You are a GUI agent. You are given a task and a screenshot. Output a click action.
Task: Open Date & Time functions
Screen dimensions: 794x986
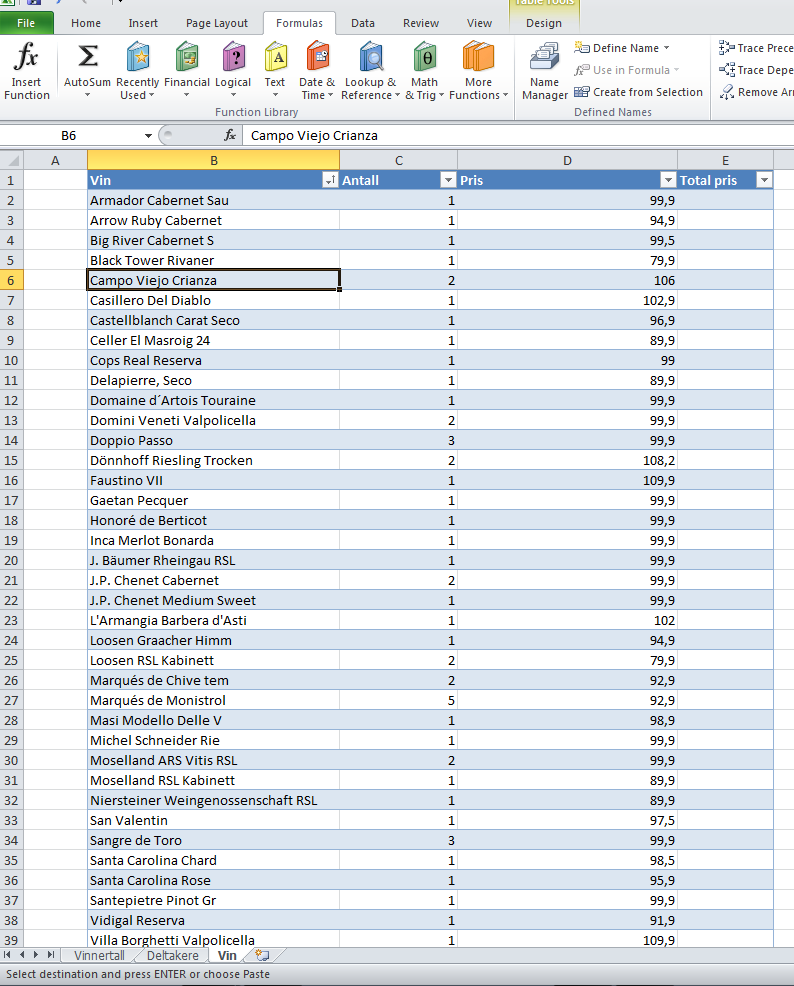pyautogui.click(x=317, y=70)
